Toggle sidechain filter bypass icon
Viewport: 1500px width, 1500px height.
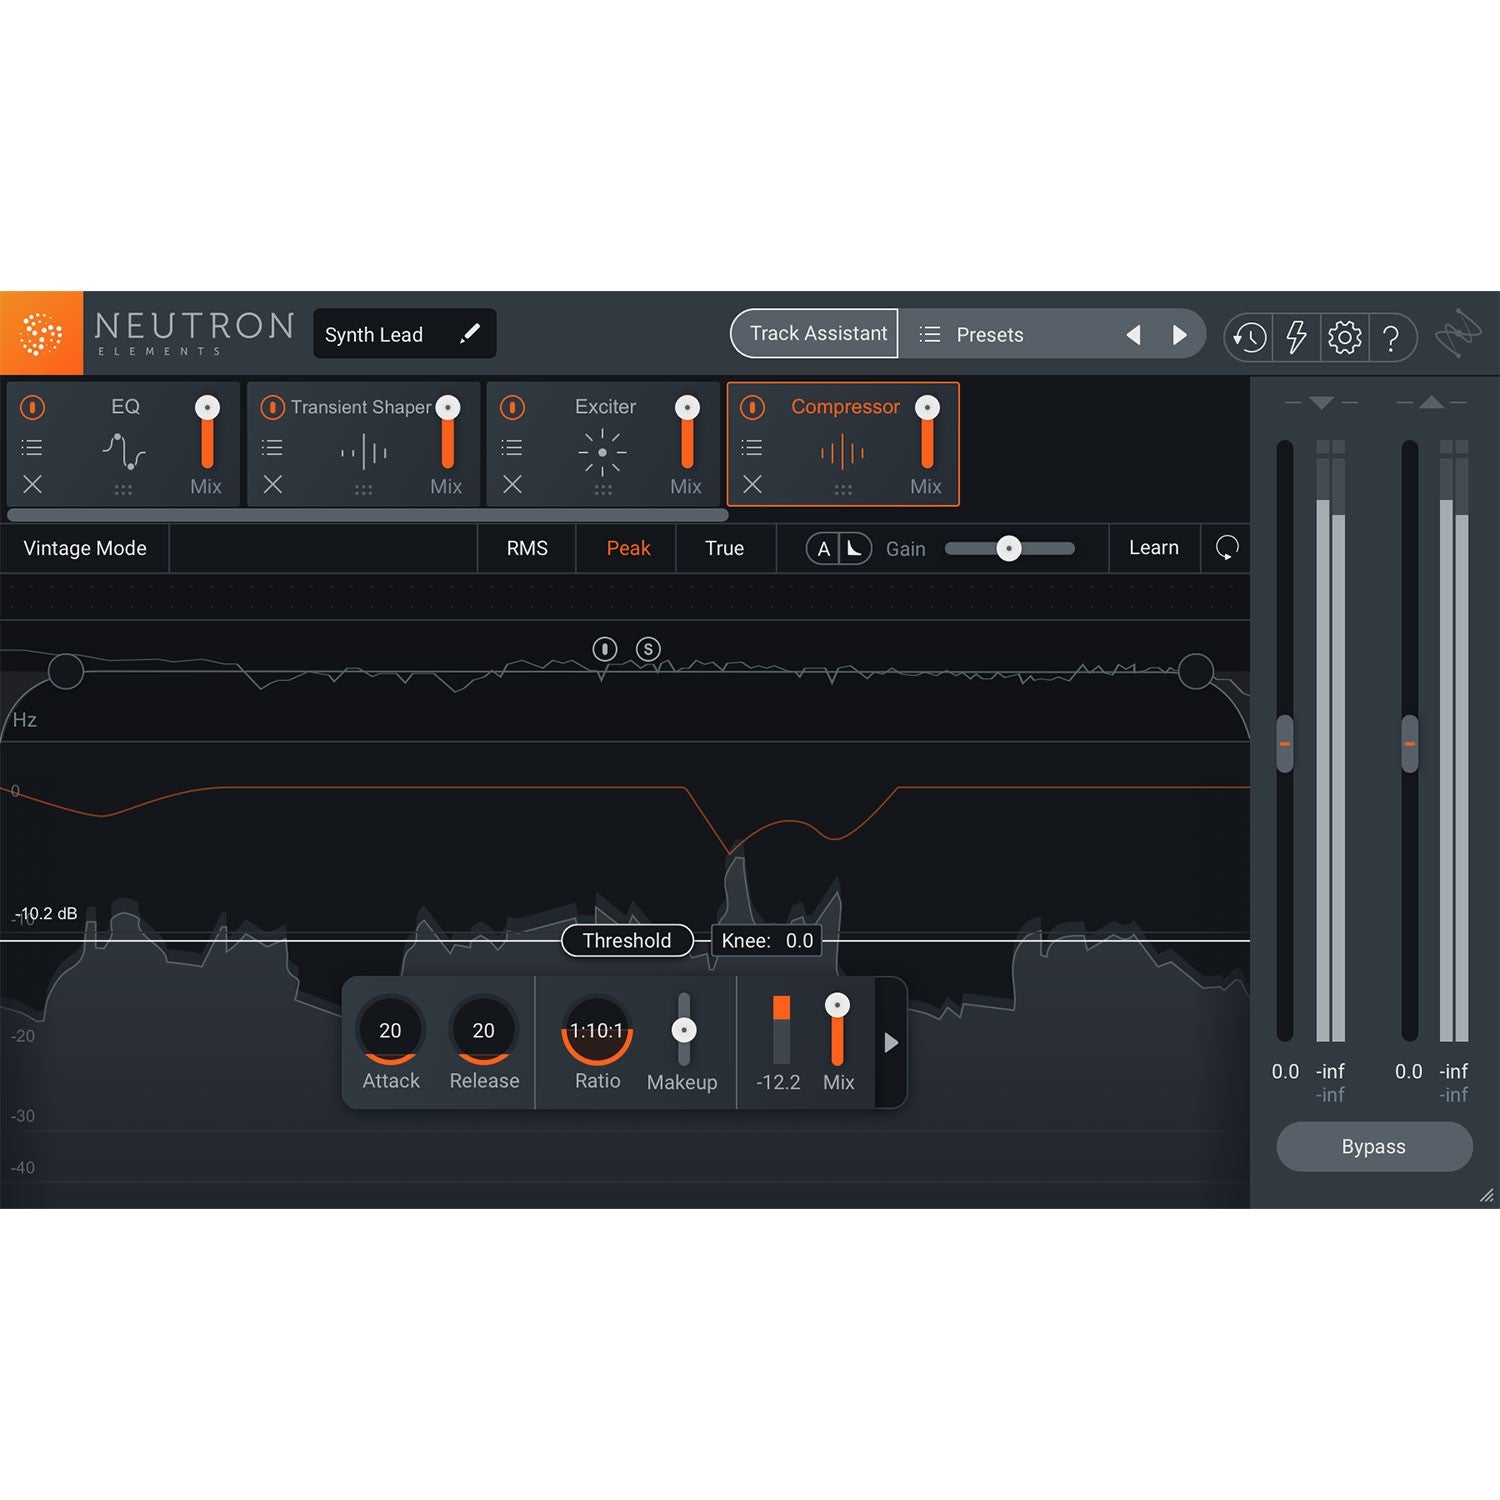[605, 649]
